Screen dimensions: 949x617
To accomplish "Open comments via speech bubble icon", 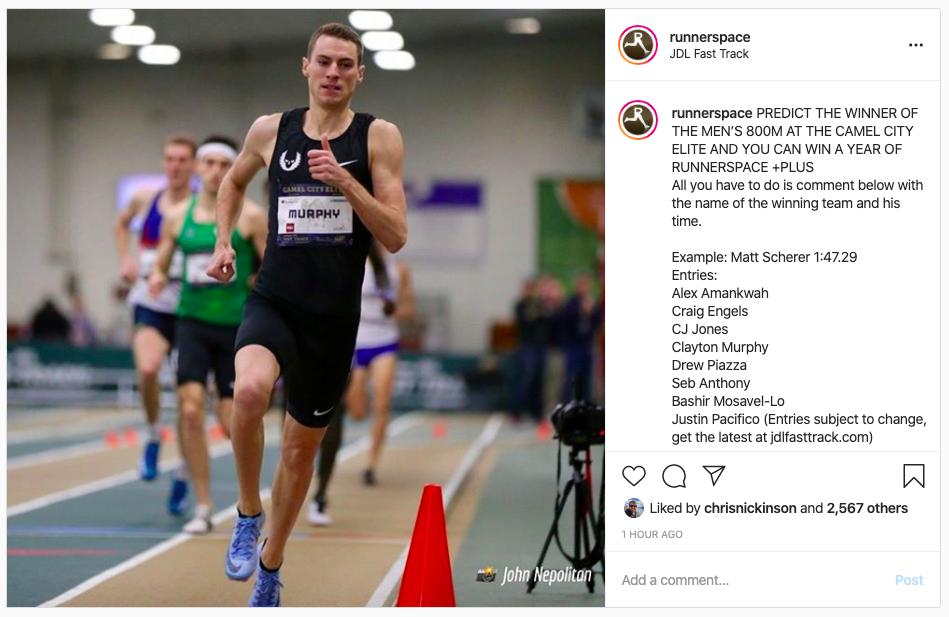I will (x=674, y=476).
